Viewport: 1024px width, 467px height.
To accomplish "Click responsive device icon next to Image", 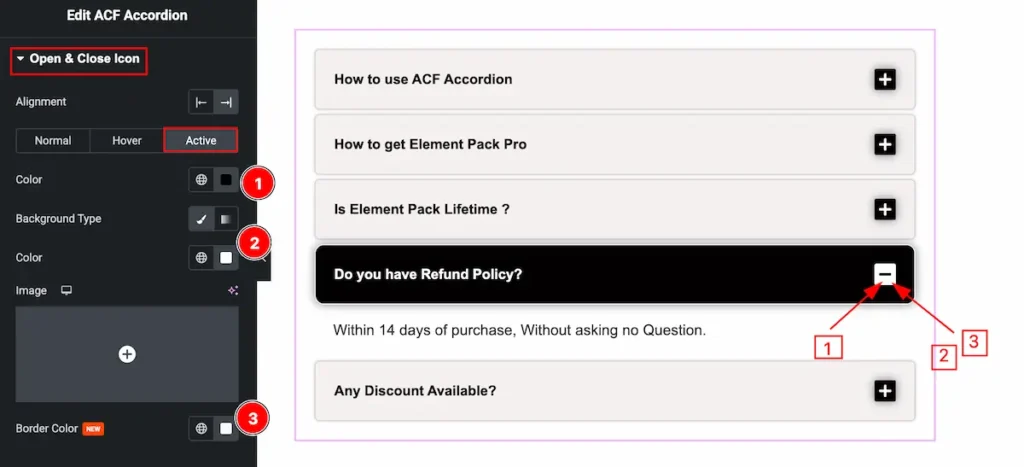I will [67, 290].
